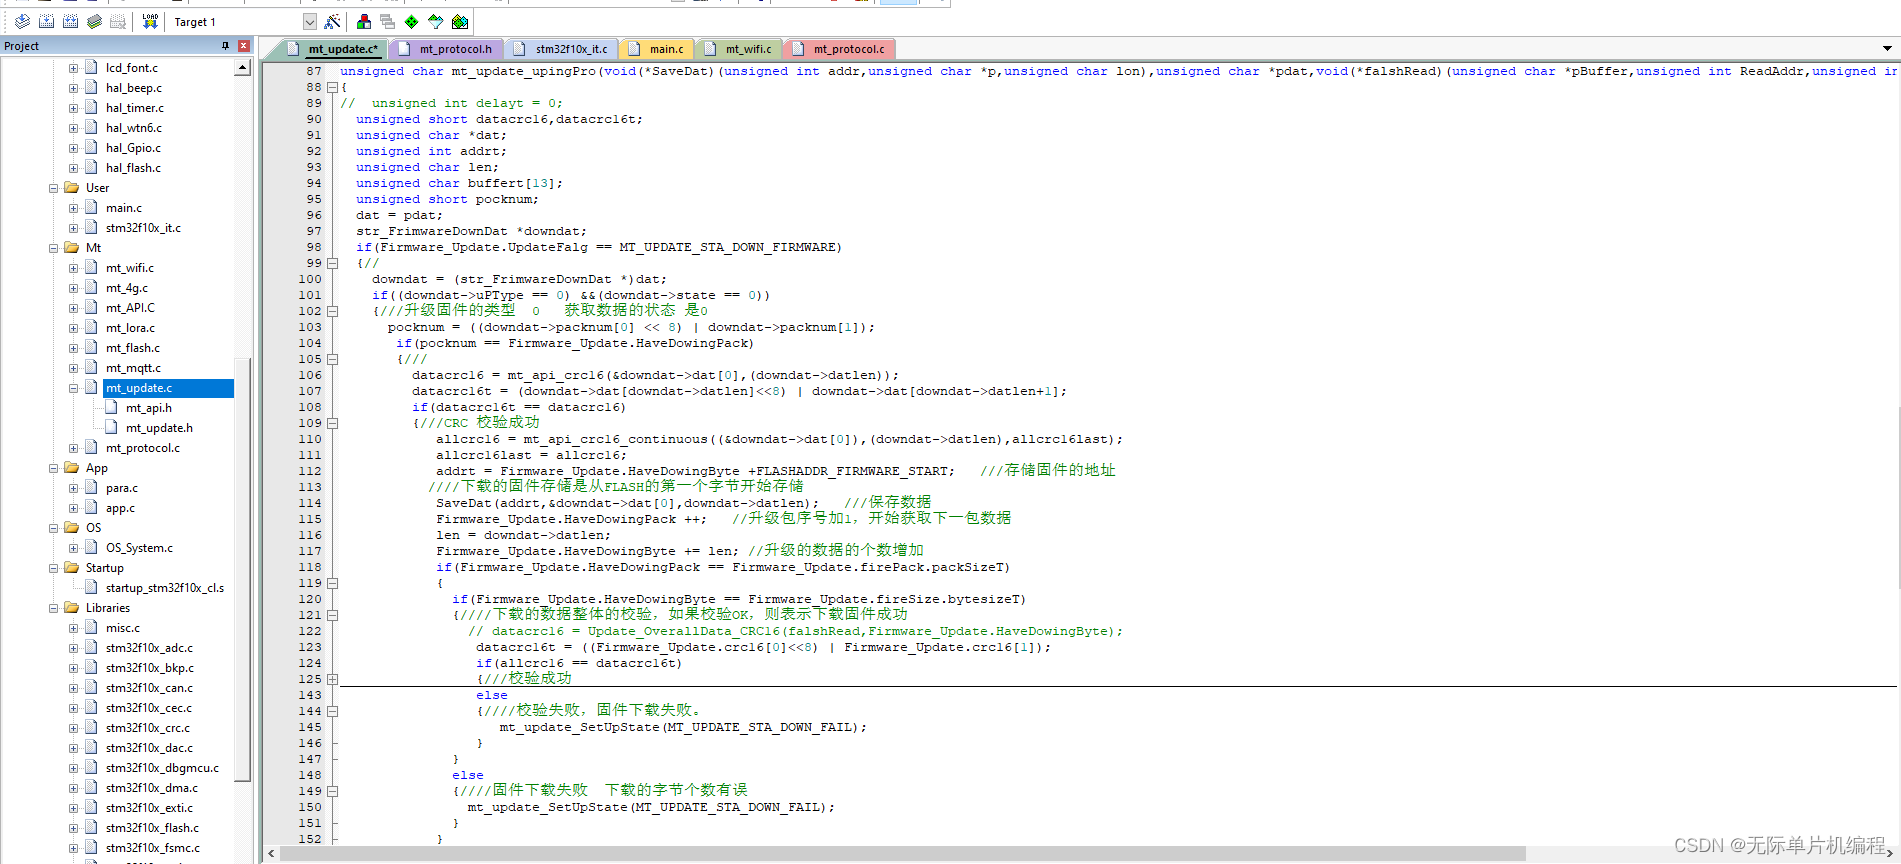This screenshot has height=864, width=1901.
Task: Switch to the main.c tab
Action: coord(657,49)
